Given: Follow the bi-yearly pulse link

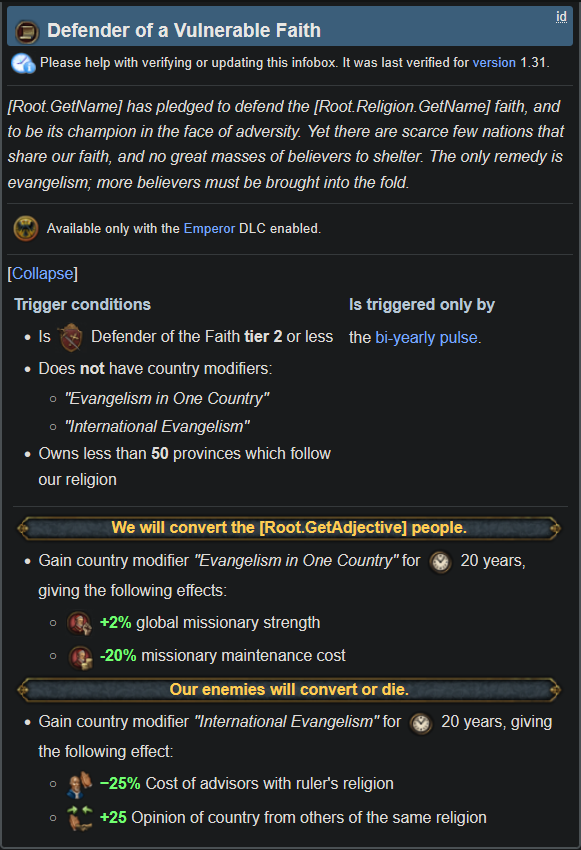Looking at the screenshot, I should [x=427, y=337].
